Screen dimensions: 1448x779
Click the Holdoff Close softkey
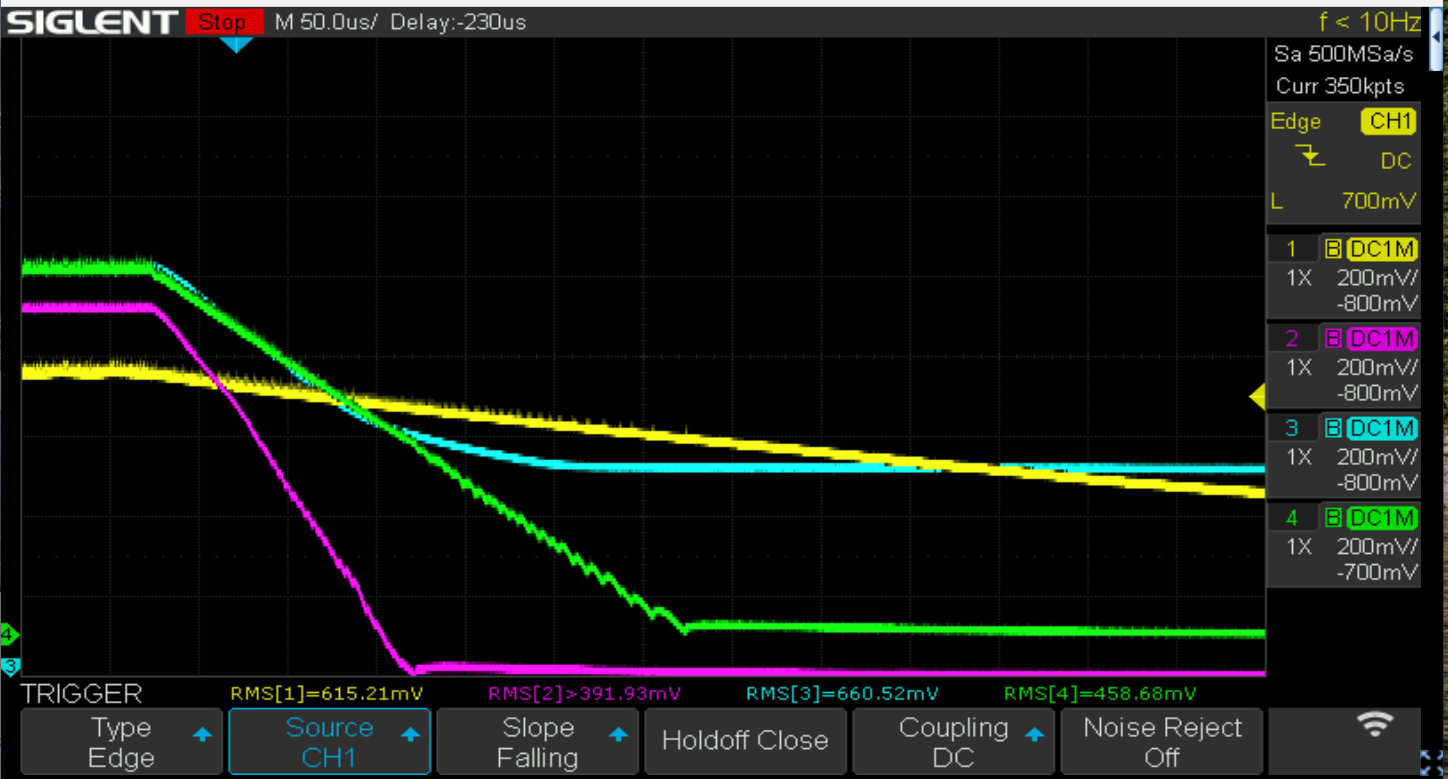746,742
